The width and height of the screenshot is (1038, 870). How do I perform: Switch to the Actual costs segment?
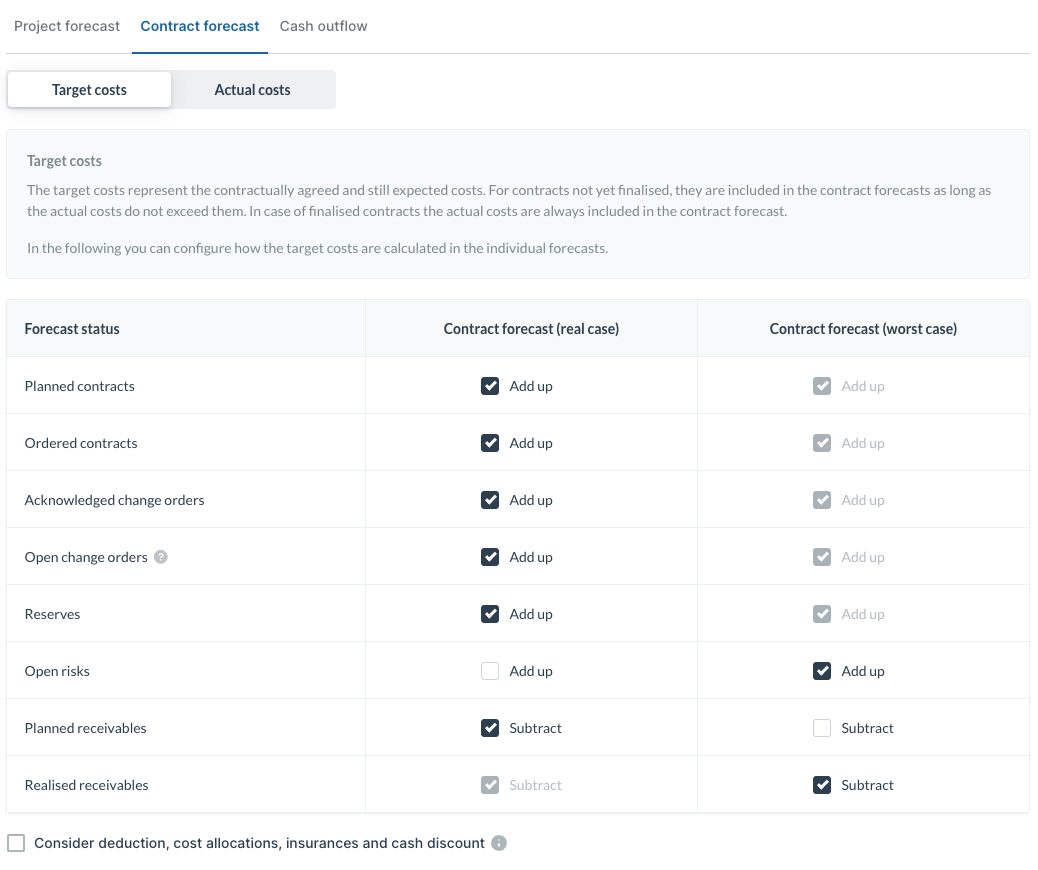[x=252, y=90]
